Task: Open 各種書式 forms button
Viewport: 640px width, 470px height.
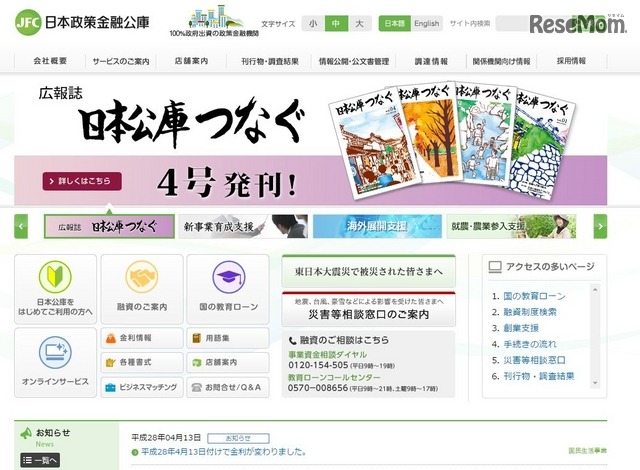Action: pyautogui.click(x=142, y=362)
